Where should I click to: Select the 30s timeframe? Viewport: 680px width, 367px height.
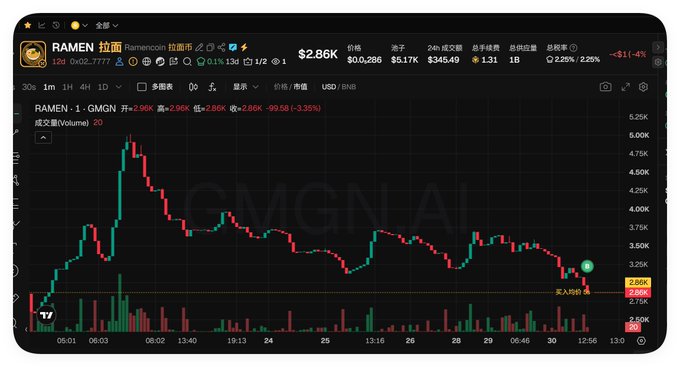tap(29, 87)
